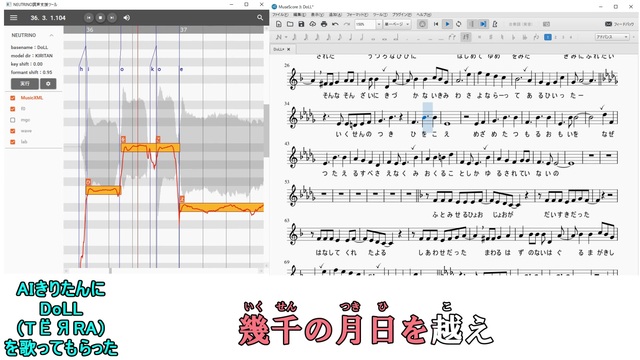Click the NEUTRINO speaker volume icon
This screenshot has height=360, width=640.
coord(127,18)
